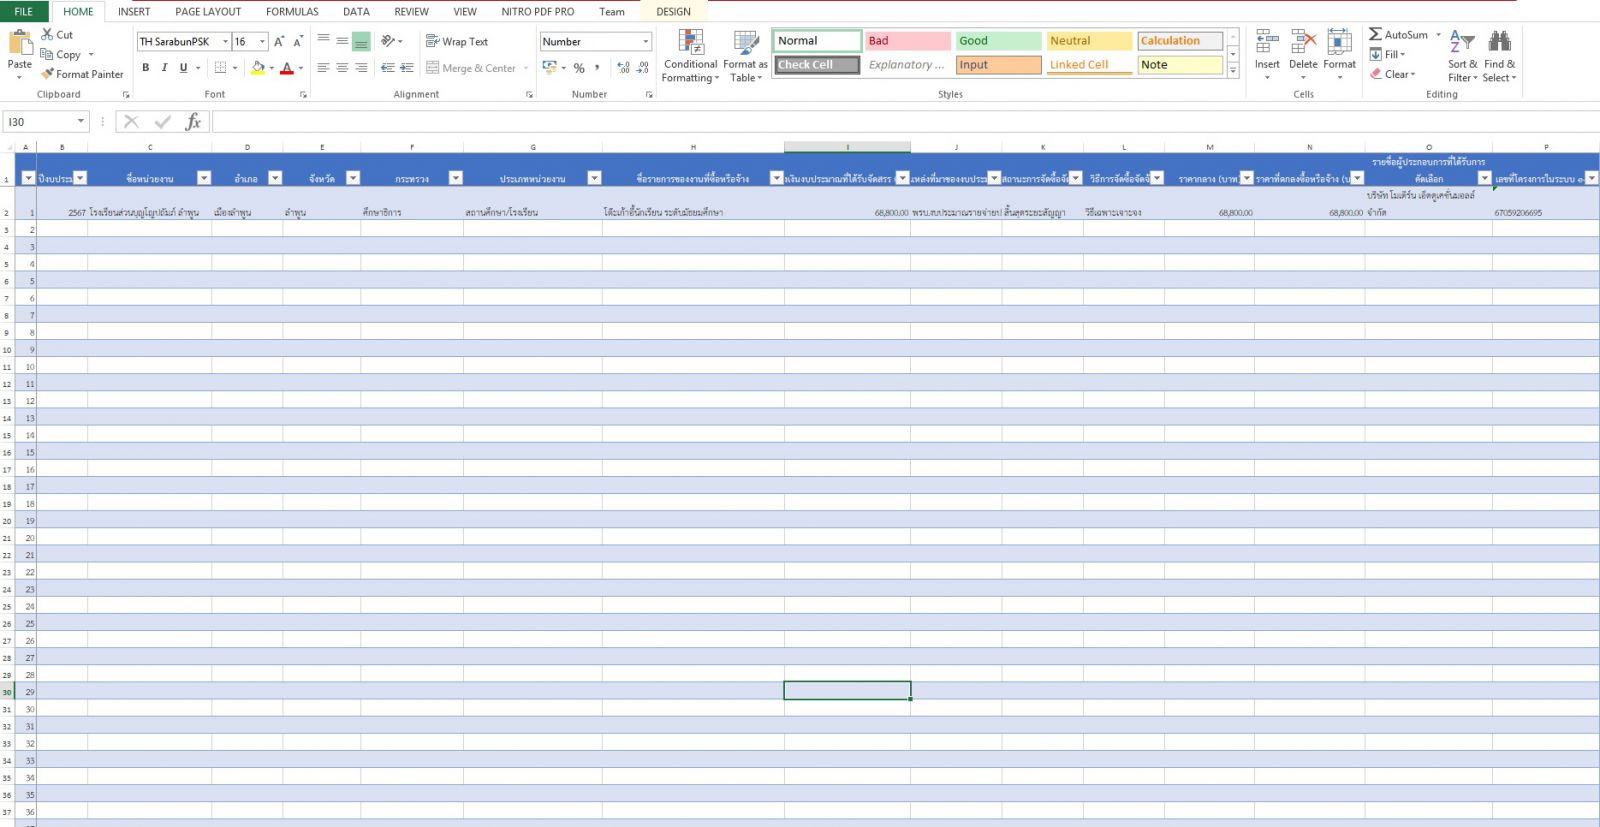Toggle Wrap Text for the cell

pos(457,41)
